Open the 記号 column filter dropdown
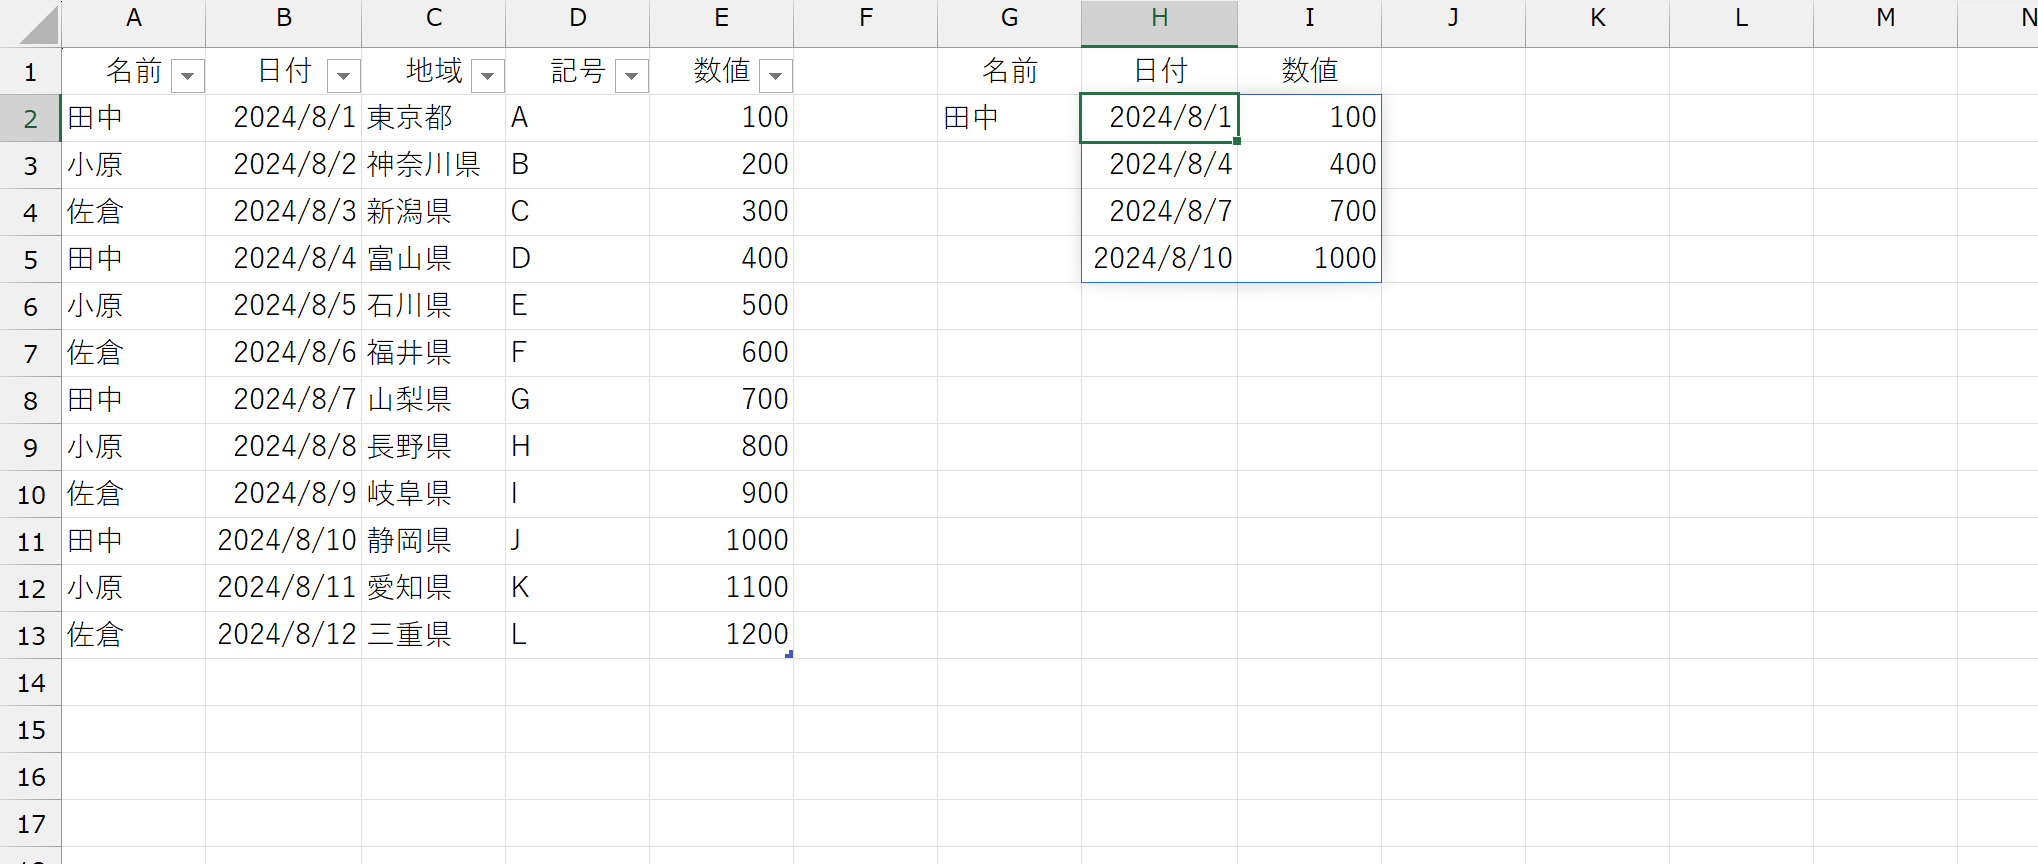2038x864 pixels. coord(631,76)
